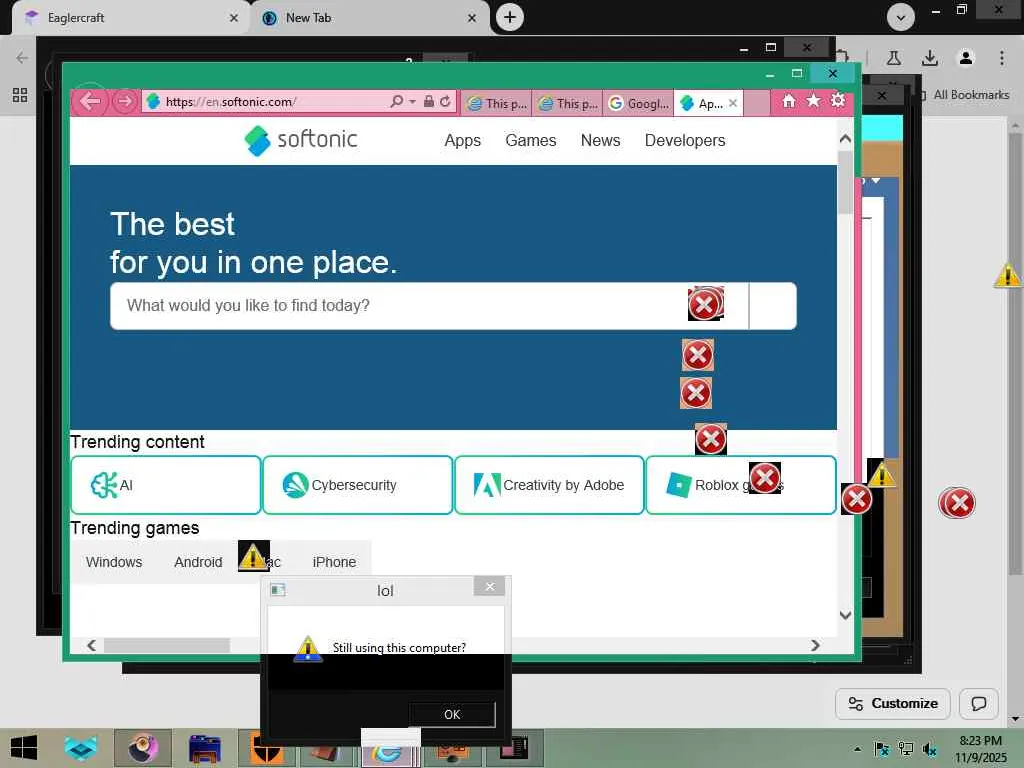Close the lol dialog
The height and width of the screenshot is (768, 1024).
coord(490,586)
